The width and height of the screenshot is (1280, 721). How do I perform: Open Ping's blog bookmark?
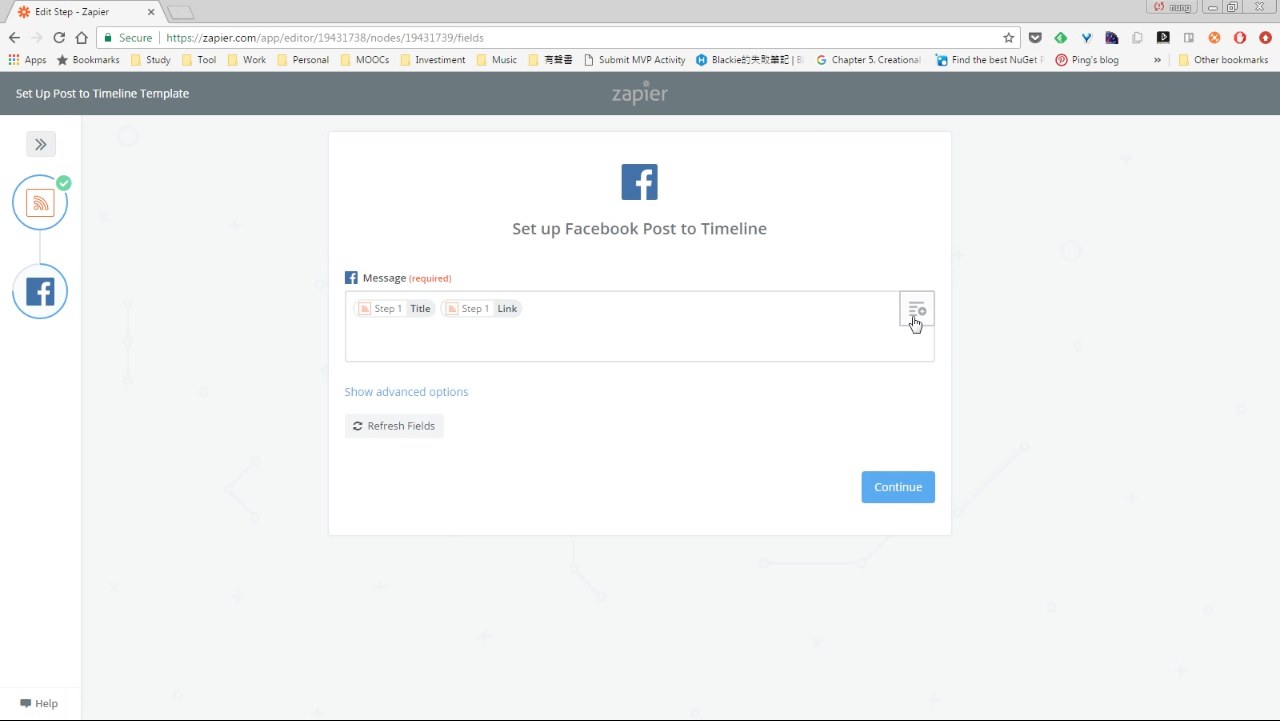(x=1087, y=60)
